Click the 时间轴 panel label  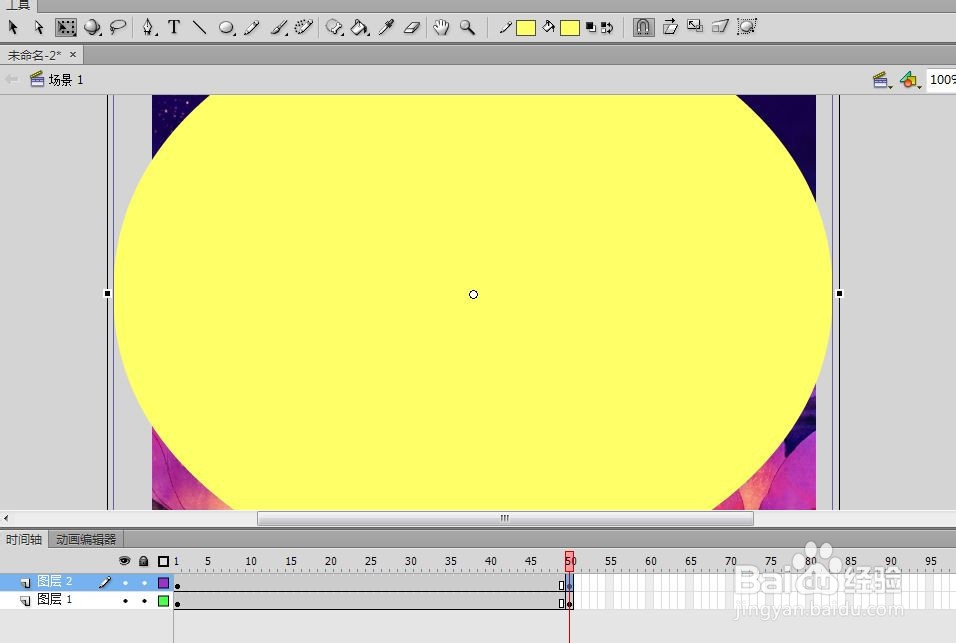(23, 539)
